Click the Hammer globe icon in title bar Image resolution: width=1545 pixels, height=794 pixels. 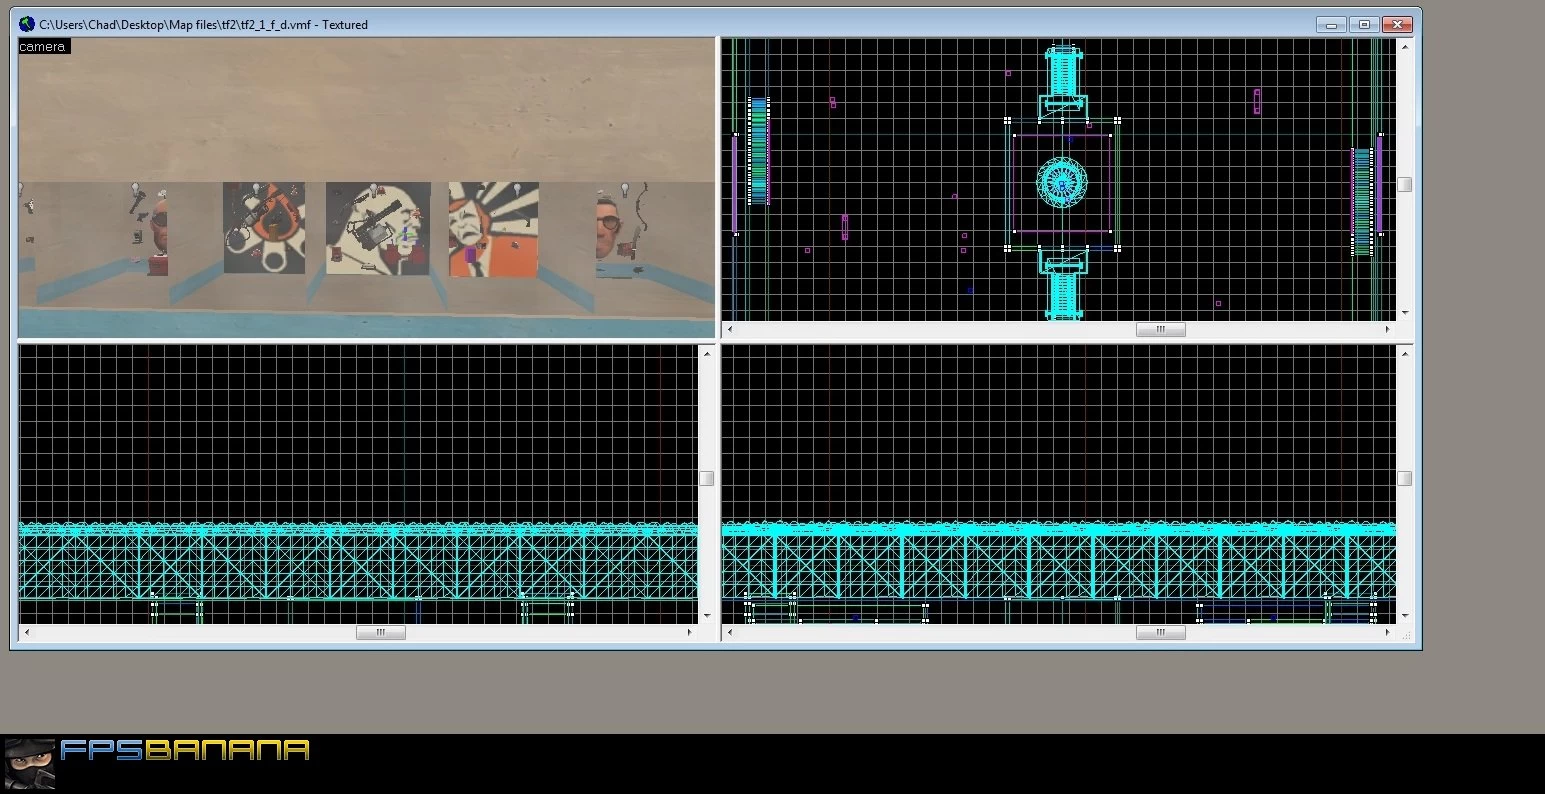[x=27, y=24]
